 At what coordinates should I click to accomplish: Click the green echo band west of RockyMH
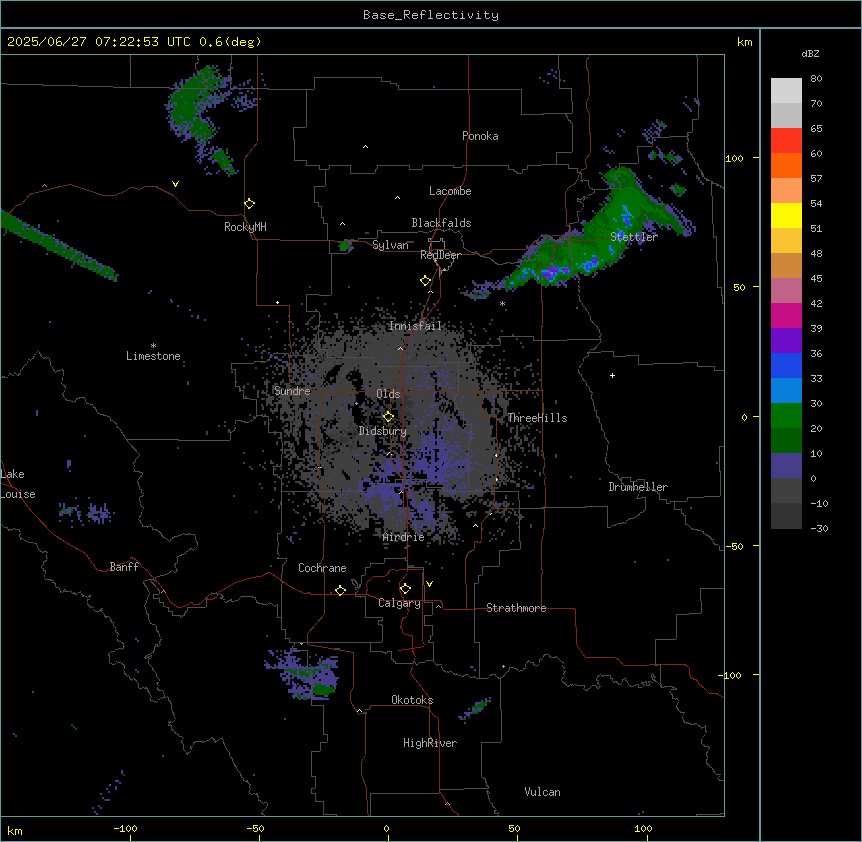(x=58, y=246)
